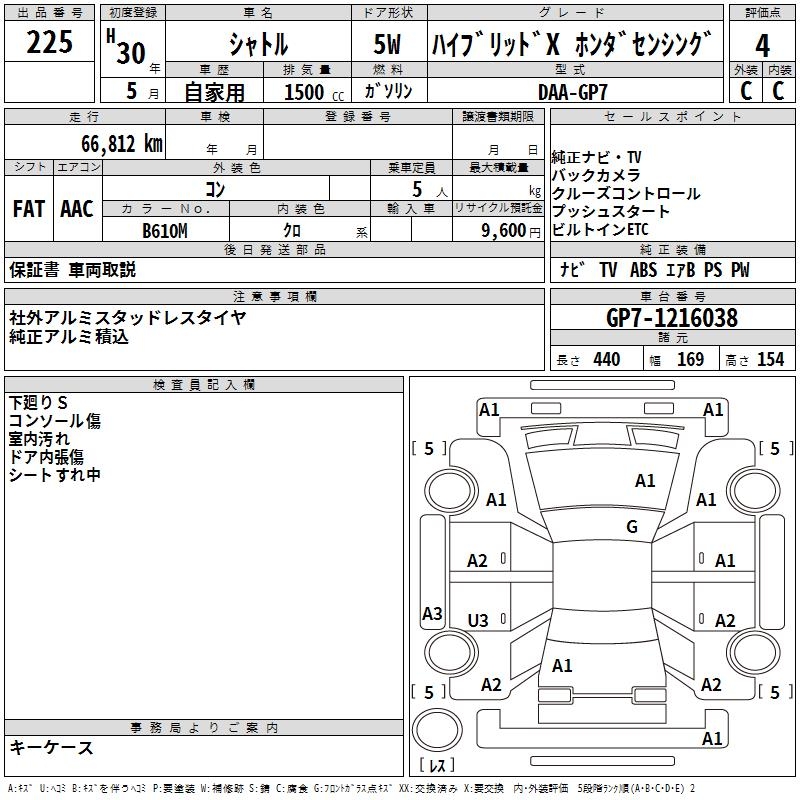Select the G windshield chip marker
This screenshot has width=800, height=800.
click(x=632, y=527)
